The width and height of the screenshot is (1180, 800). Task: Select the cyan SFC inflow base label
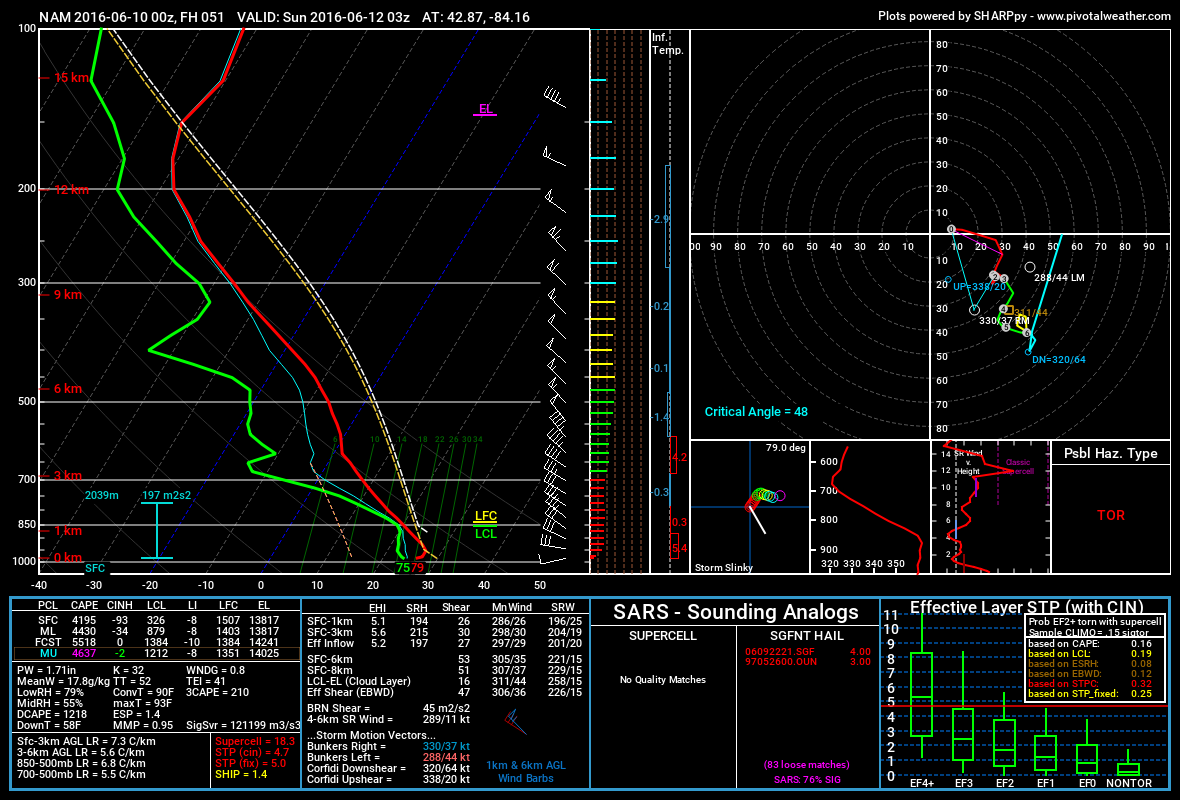click(95, 568)
